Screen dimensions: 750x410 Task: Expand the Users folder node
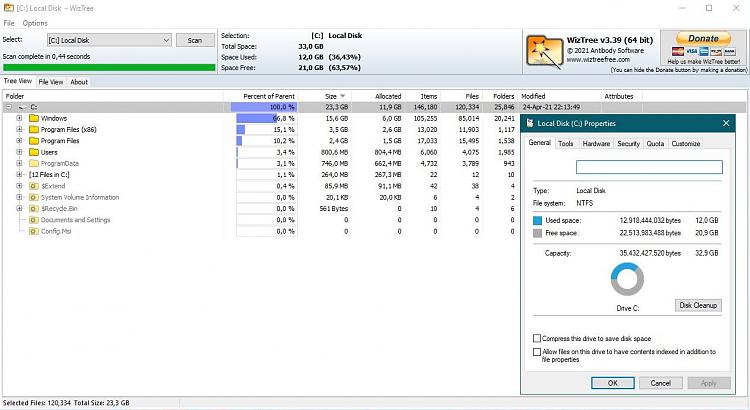click(20, 152)
